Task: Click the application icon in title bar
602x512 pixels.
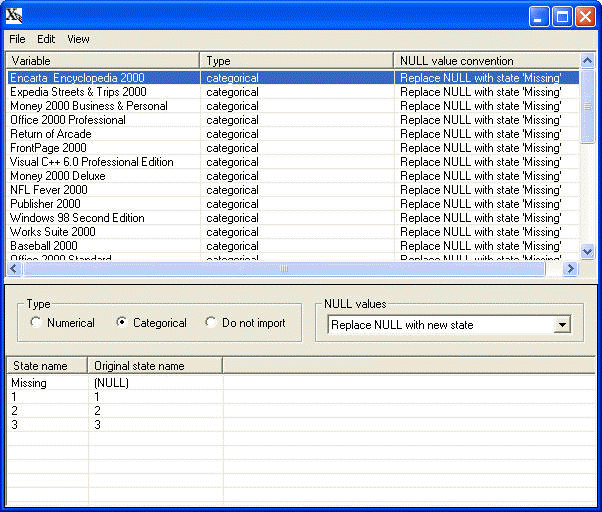Action: tap(15, 16)
